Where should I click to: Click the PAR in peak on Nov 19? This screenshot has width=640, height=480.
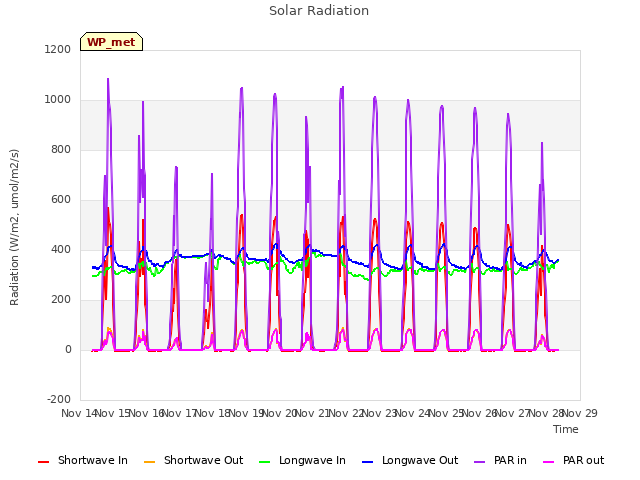pos(242,88)
